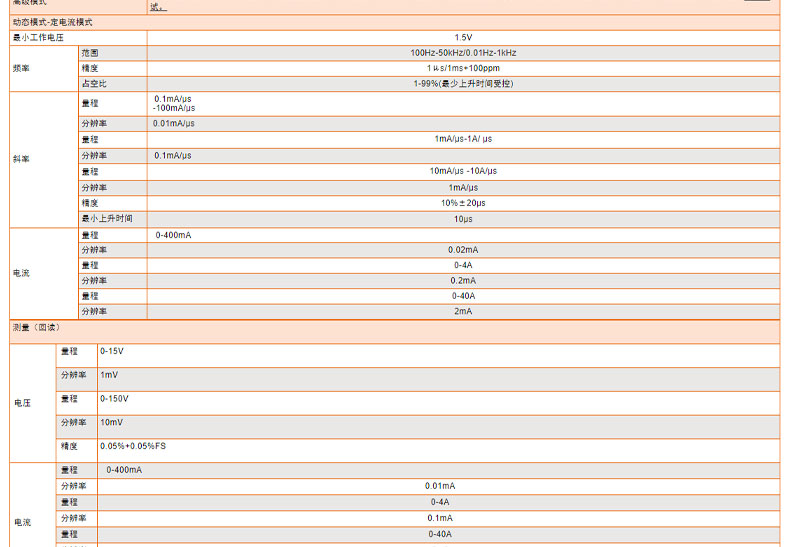Select the 1.5V minimum voltage value

463,37
